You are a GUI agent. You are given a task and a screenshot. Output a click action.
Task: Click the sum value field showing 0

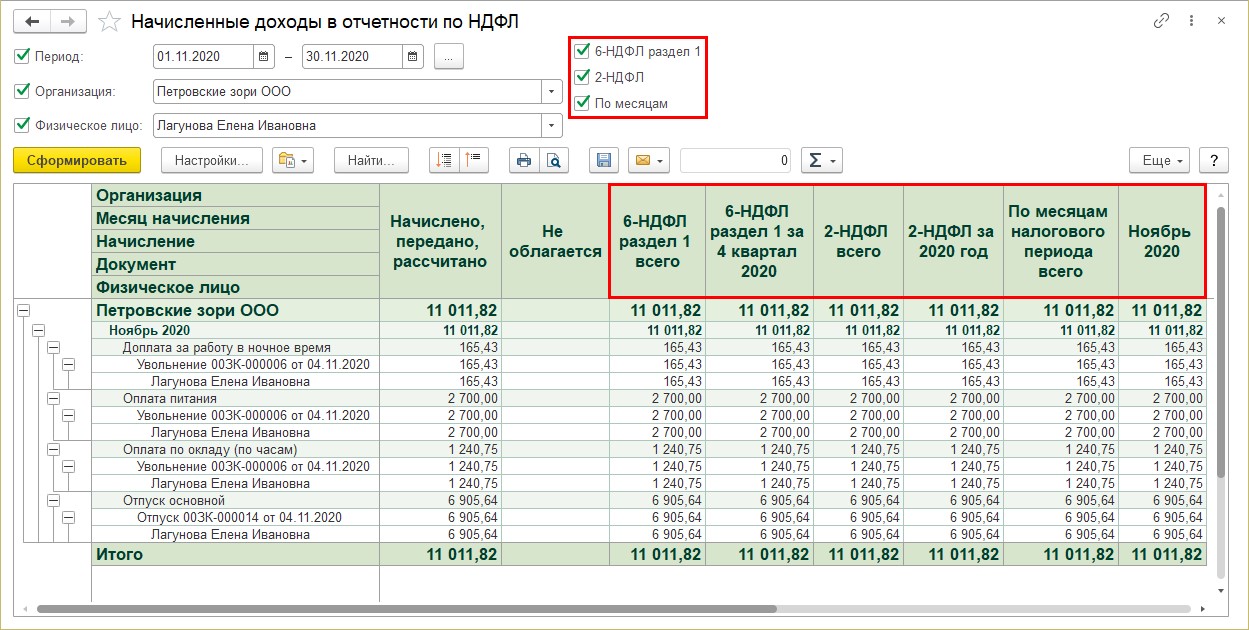[x=737, y=160]
